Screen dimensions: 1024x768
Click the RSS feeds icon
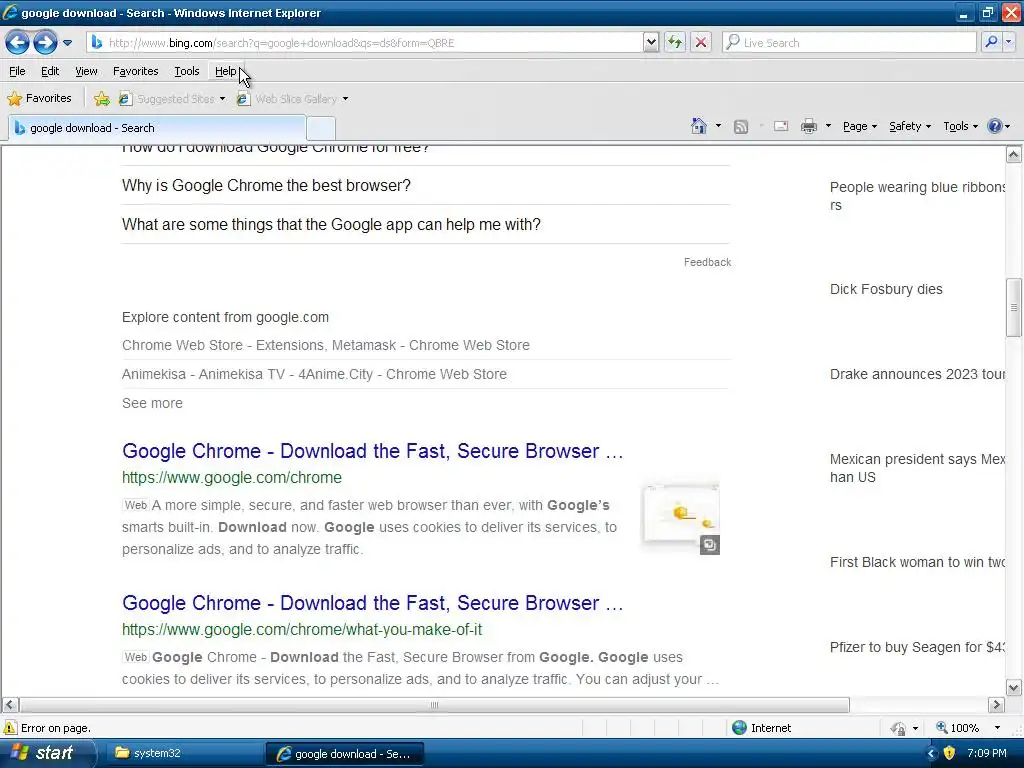point(741,127)
